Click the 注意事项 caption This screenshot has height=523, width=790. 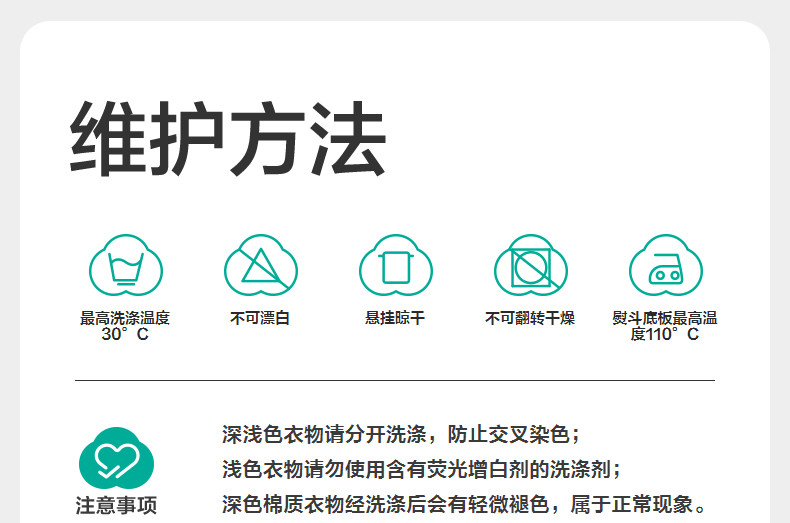[116, 505]
